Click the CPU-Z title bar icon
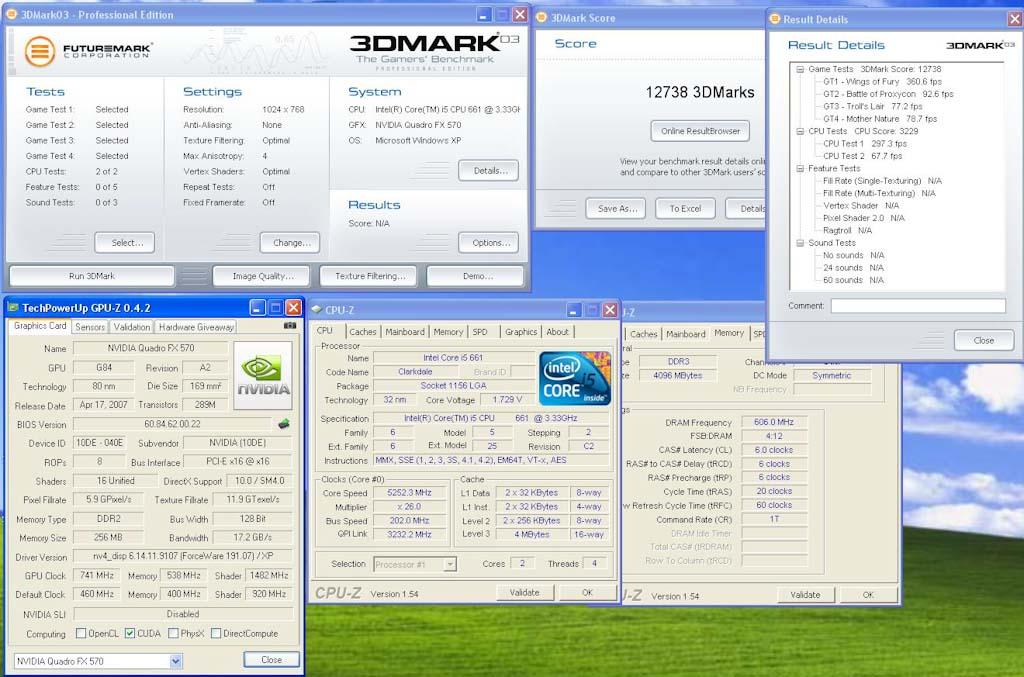Viewport: 1024px width, 677px height. [317, 310]
